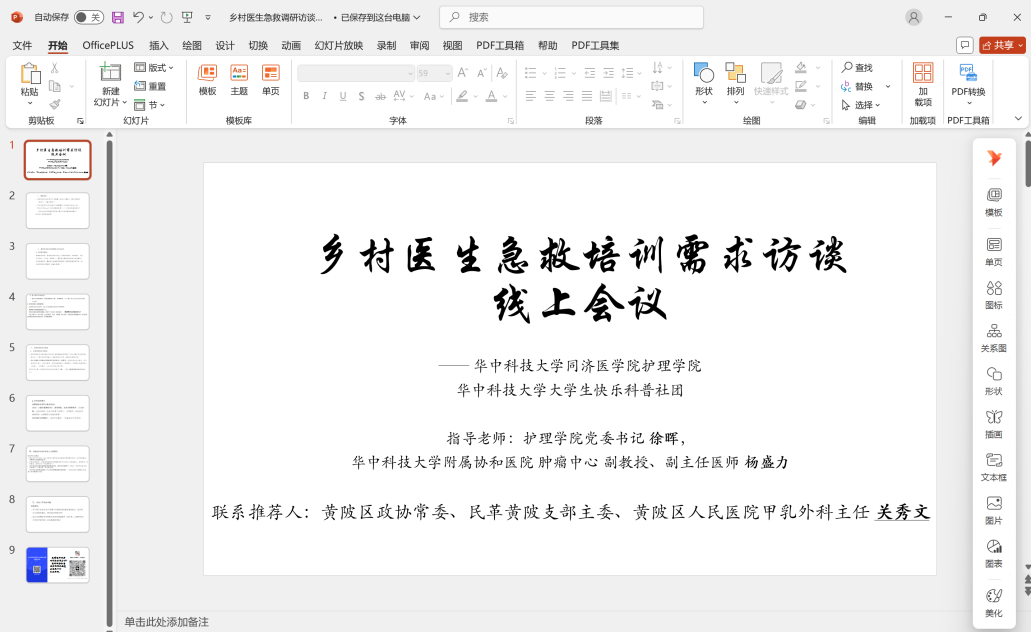Image resolution: width=1031 pixels, height=632 pixels.
Task: Click the PDF转换 convert icon
Action: (x=967, y=72)
